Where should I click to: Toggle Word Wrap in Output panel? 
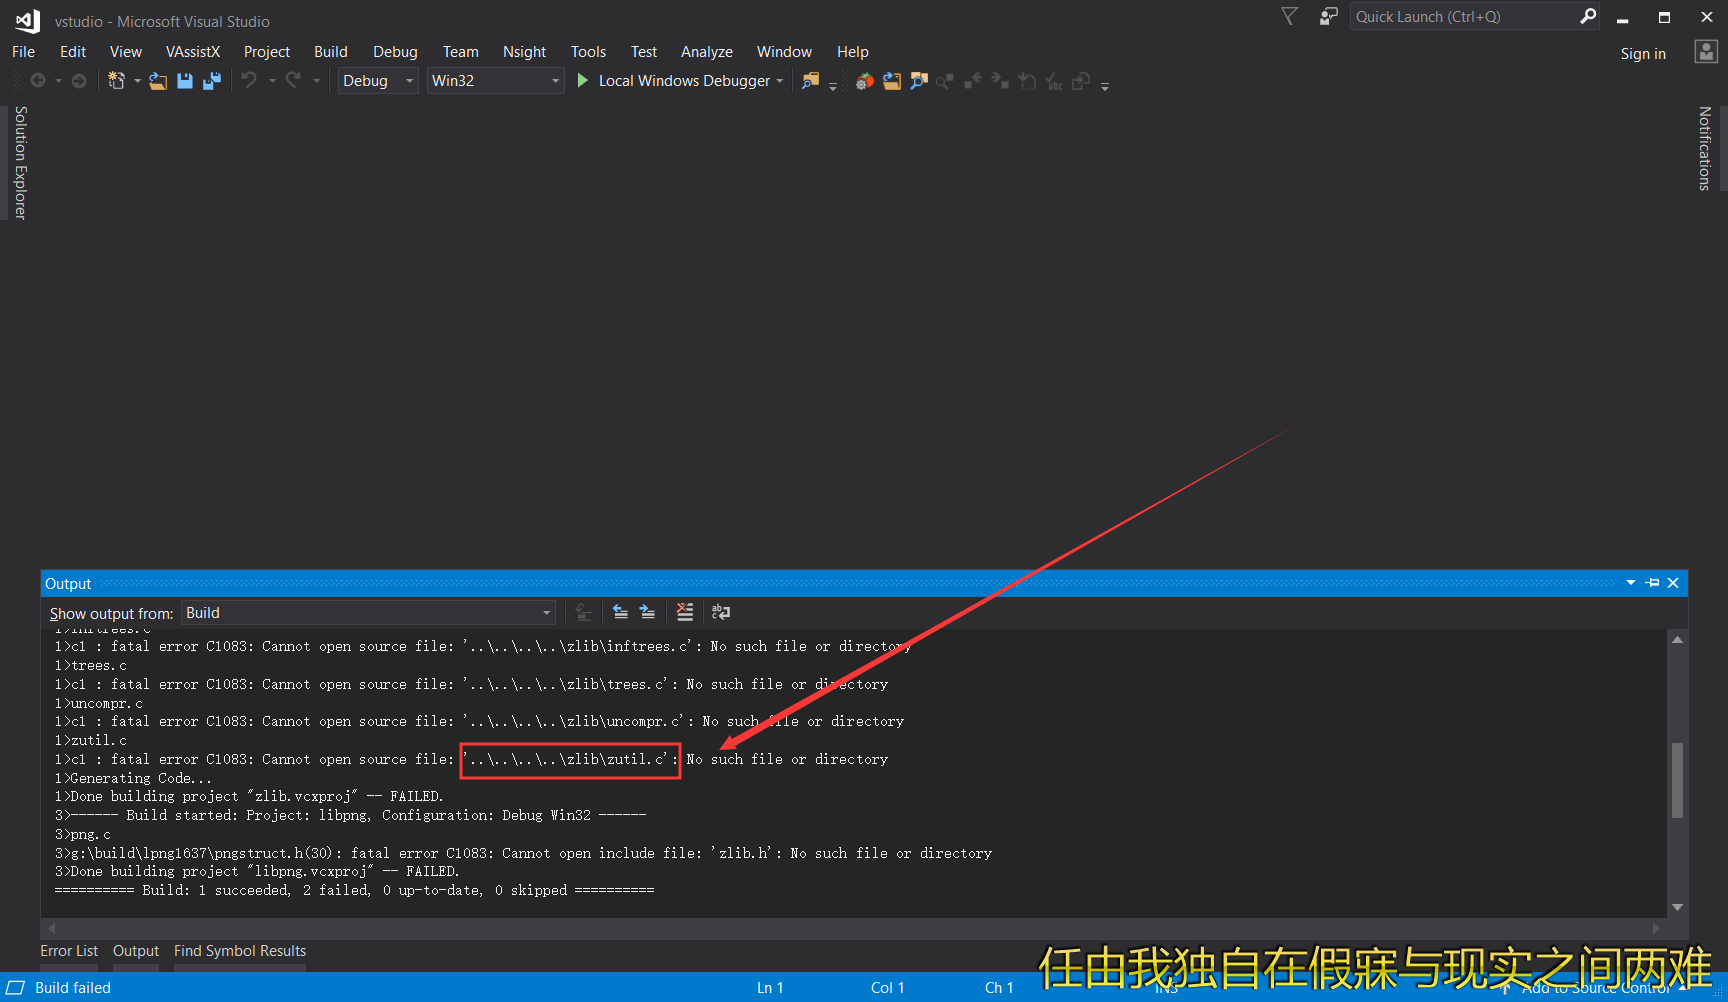click(x=721, y=612)
